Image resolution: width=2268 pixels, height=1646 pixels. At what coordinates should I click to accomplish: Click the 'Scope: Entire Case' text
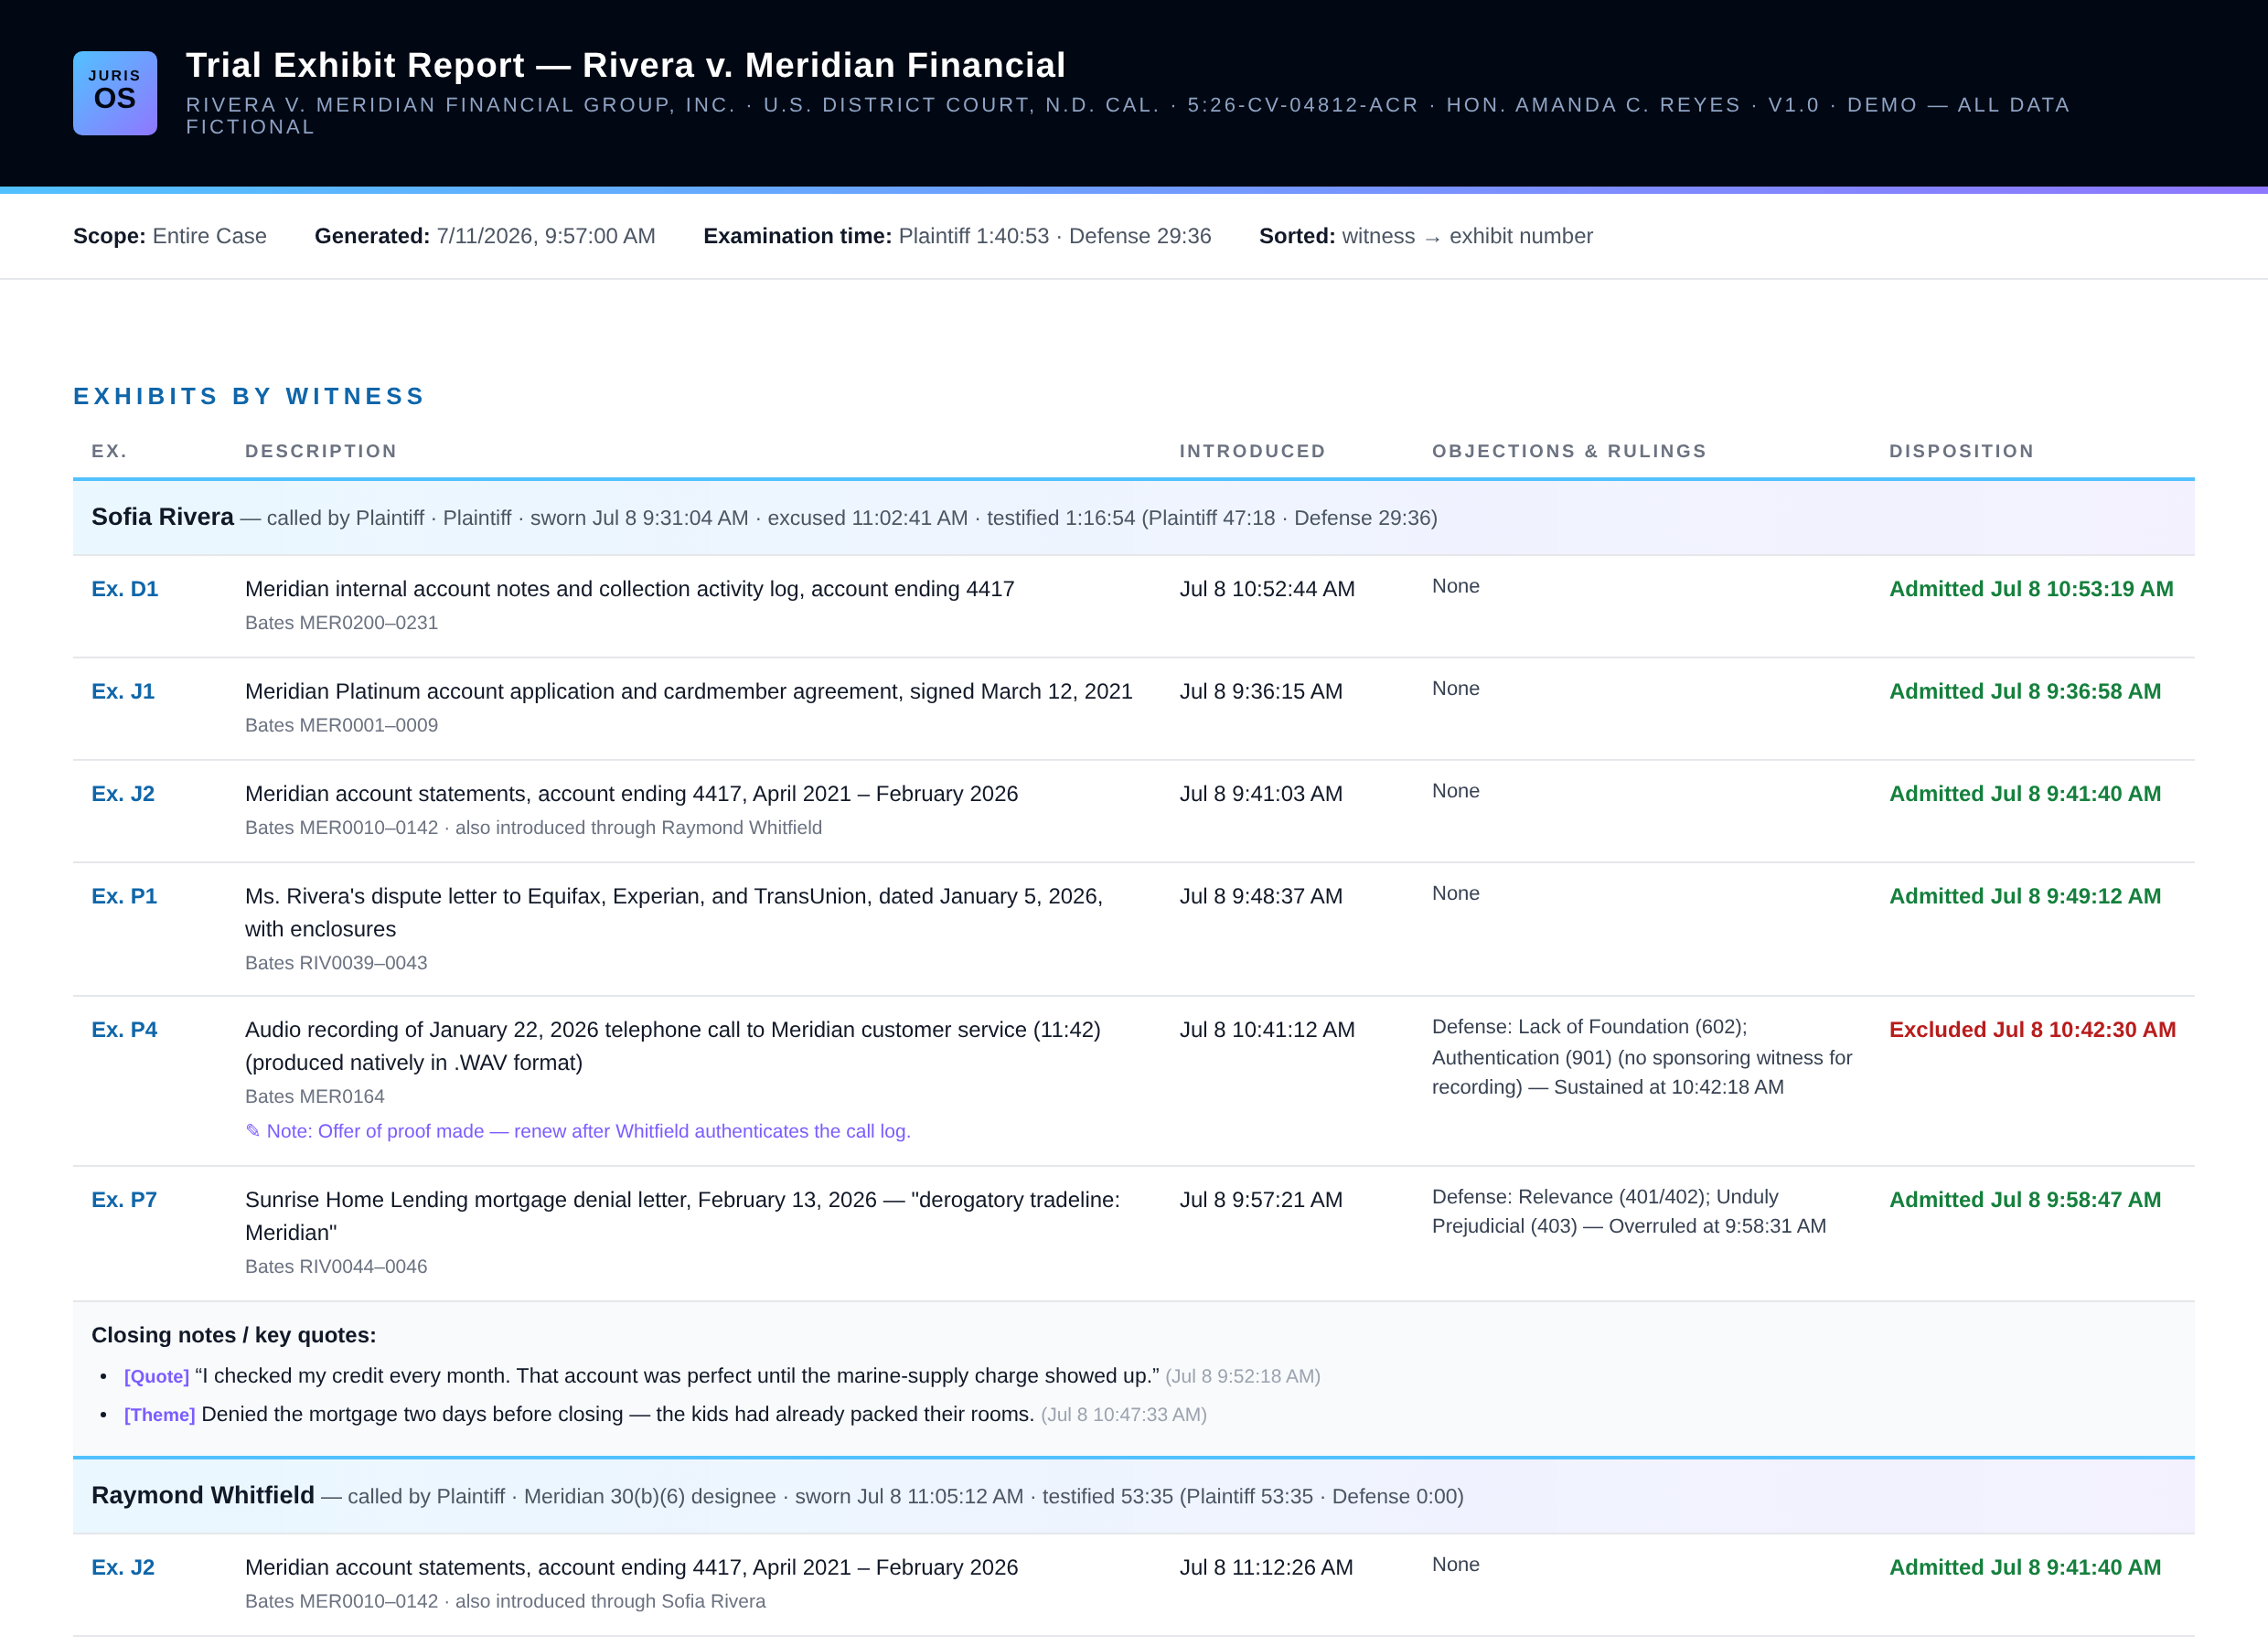pyautogui.click(x=170, y=236)
